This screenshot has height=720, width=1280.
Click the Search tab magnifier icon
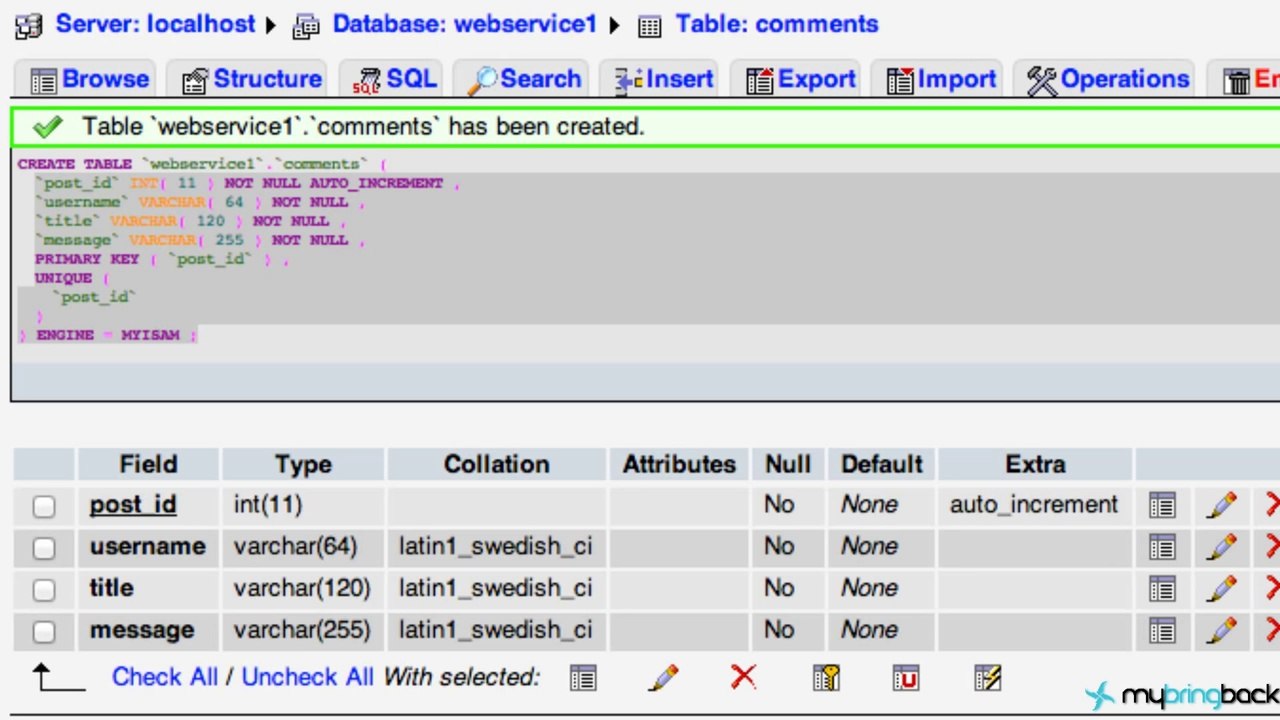[x=482, y=81]
